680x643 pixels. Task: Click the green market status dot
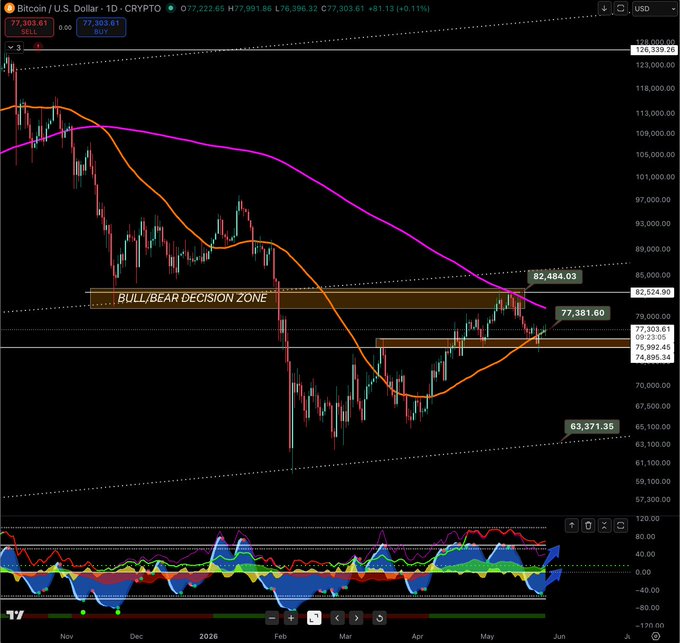coord(171,8)
